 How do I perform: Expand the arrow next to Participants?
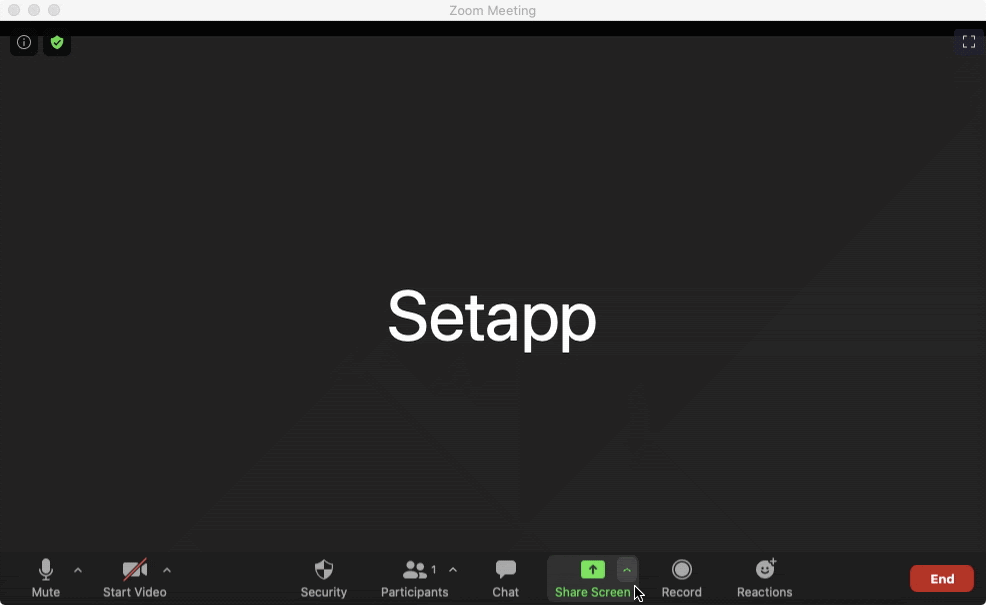click(x=453, y=570)
